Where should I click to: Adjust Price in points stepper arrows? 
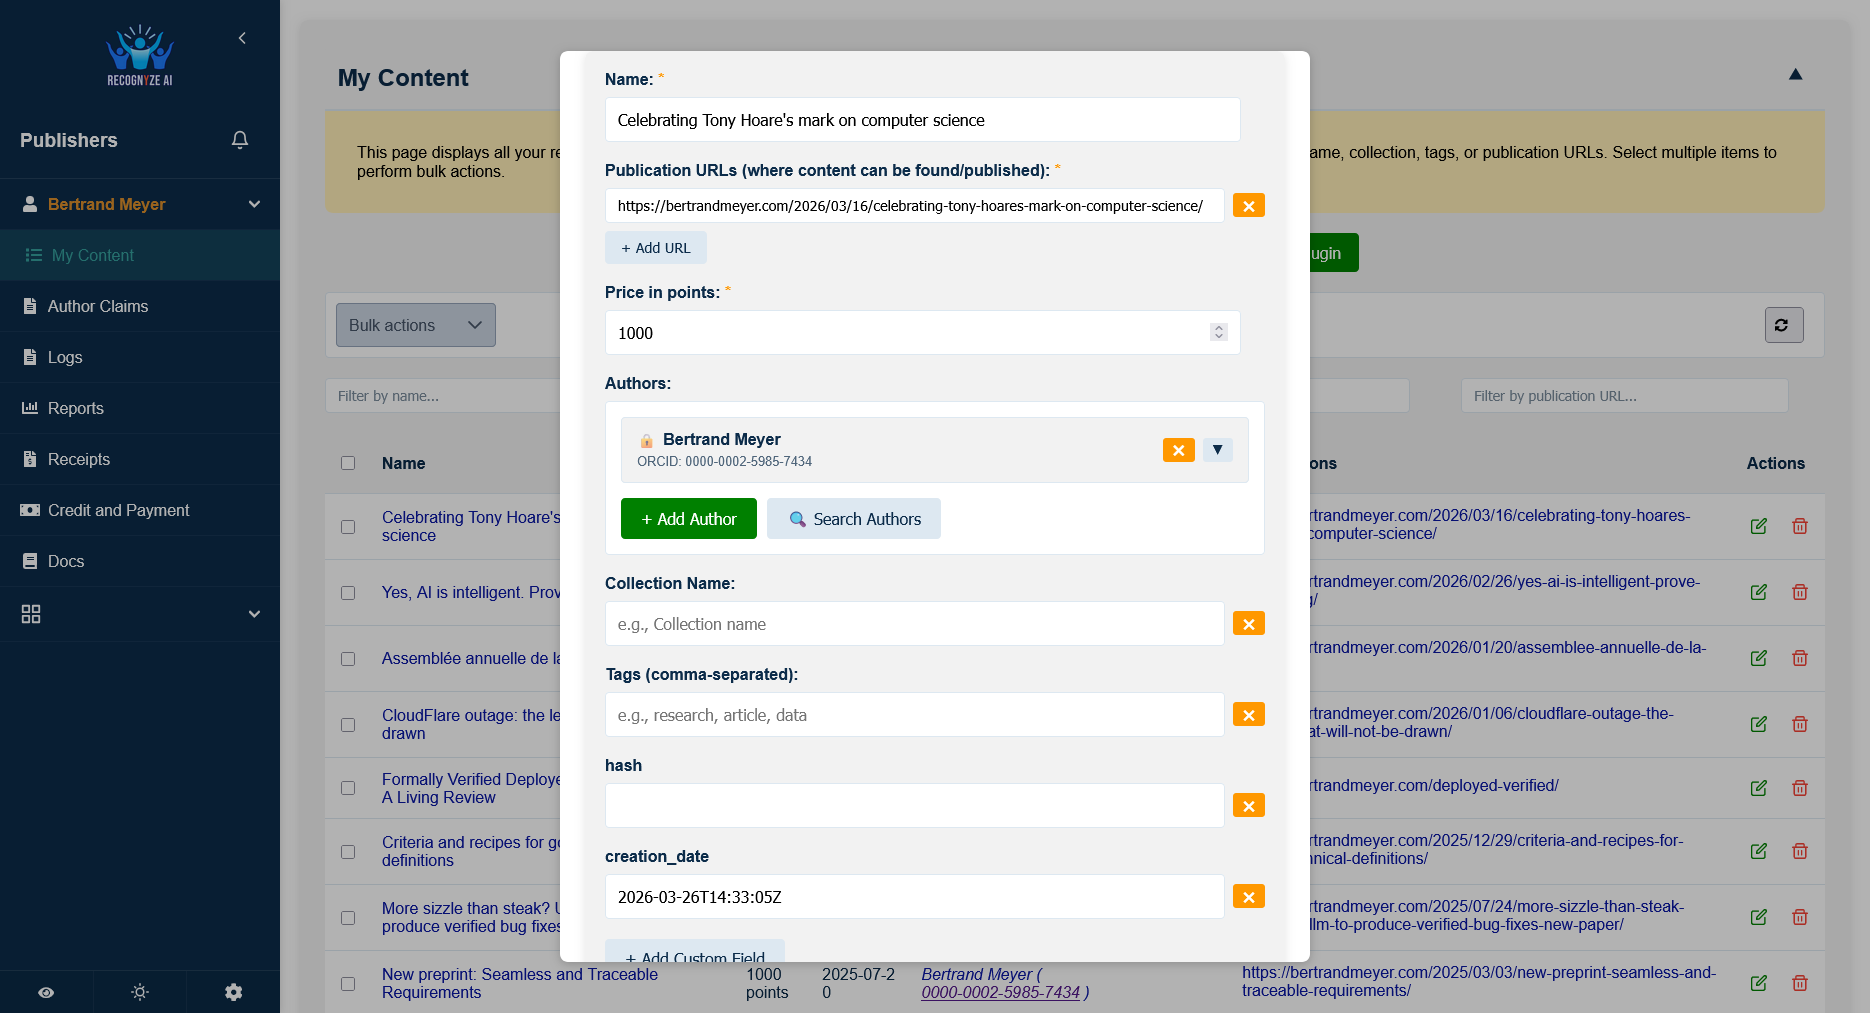[1218, 332]
